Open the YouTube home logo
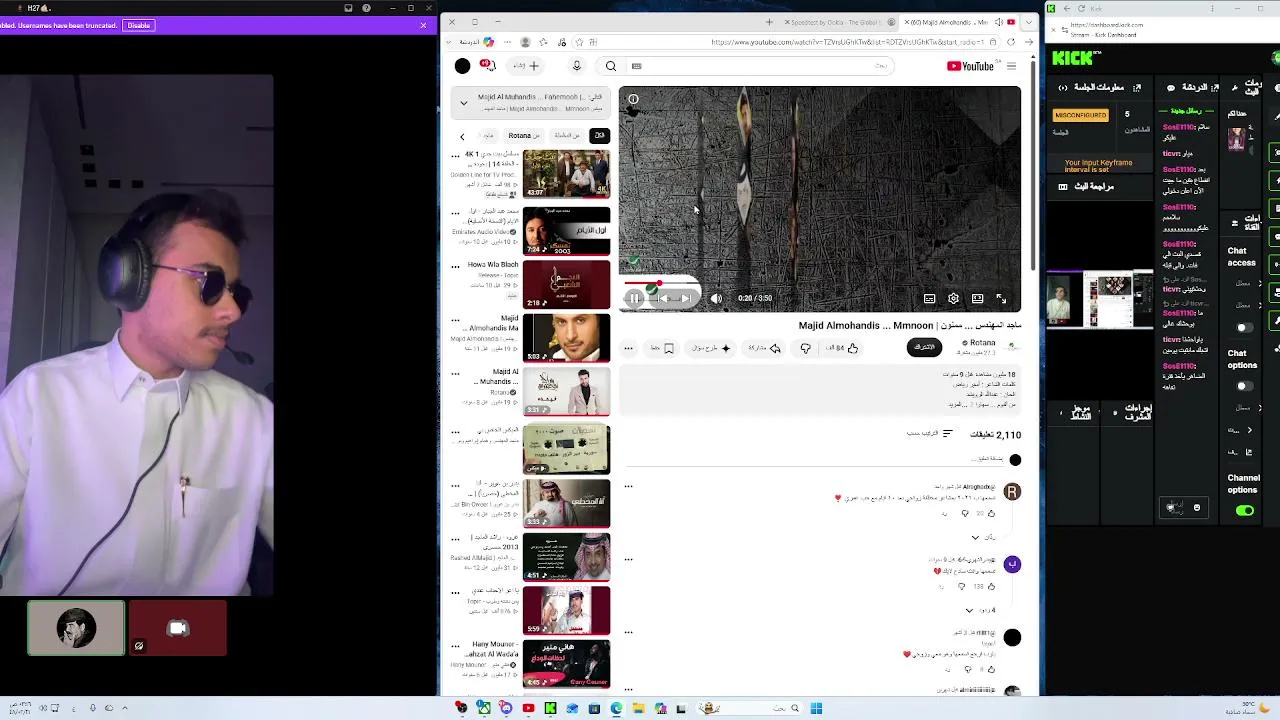 click(970, 66)
